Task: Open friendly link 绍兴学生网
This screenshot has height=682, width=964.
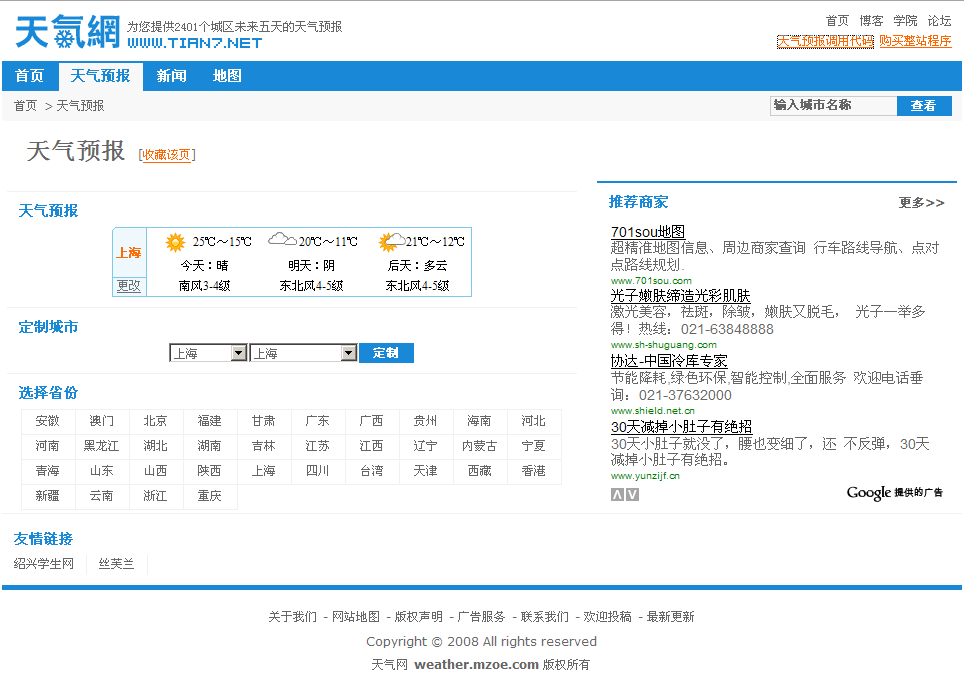Action: tap(44, 564)
